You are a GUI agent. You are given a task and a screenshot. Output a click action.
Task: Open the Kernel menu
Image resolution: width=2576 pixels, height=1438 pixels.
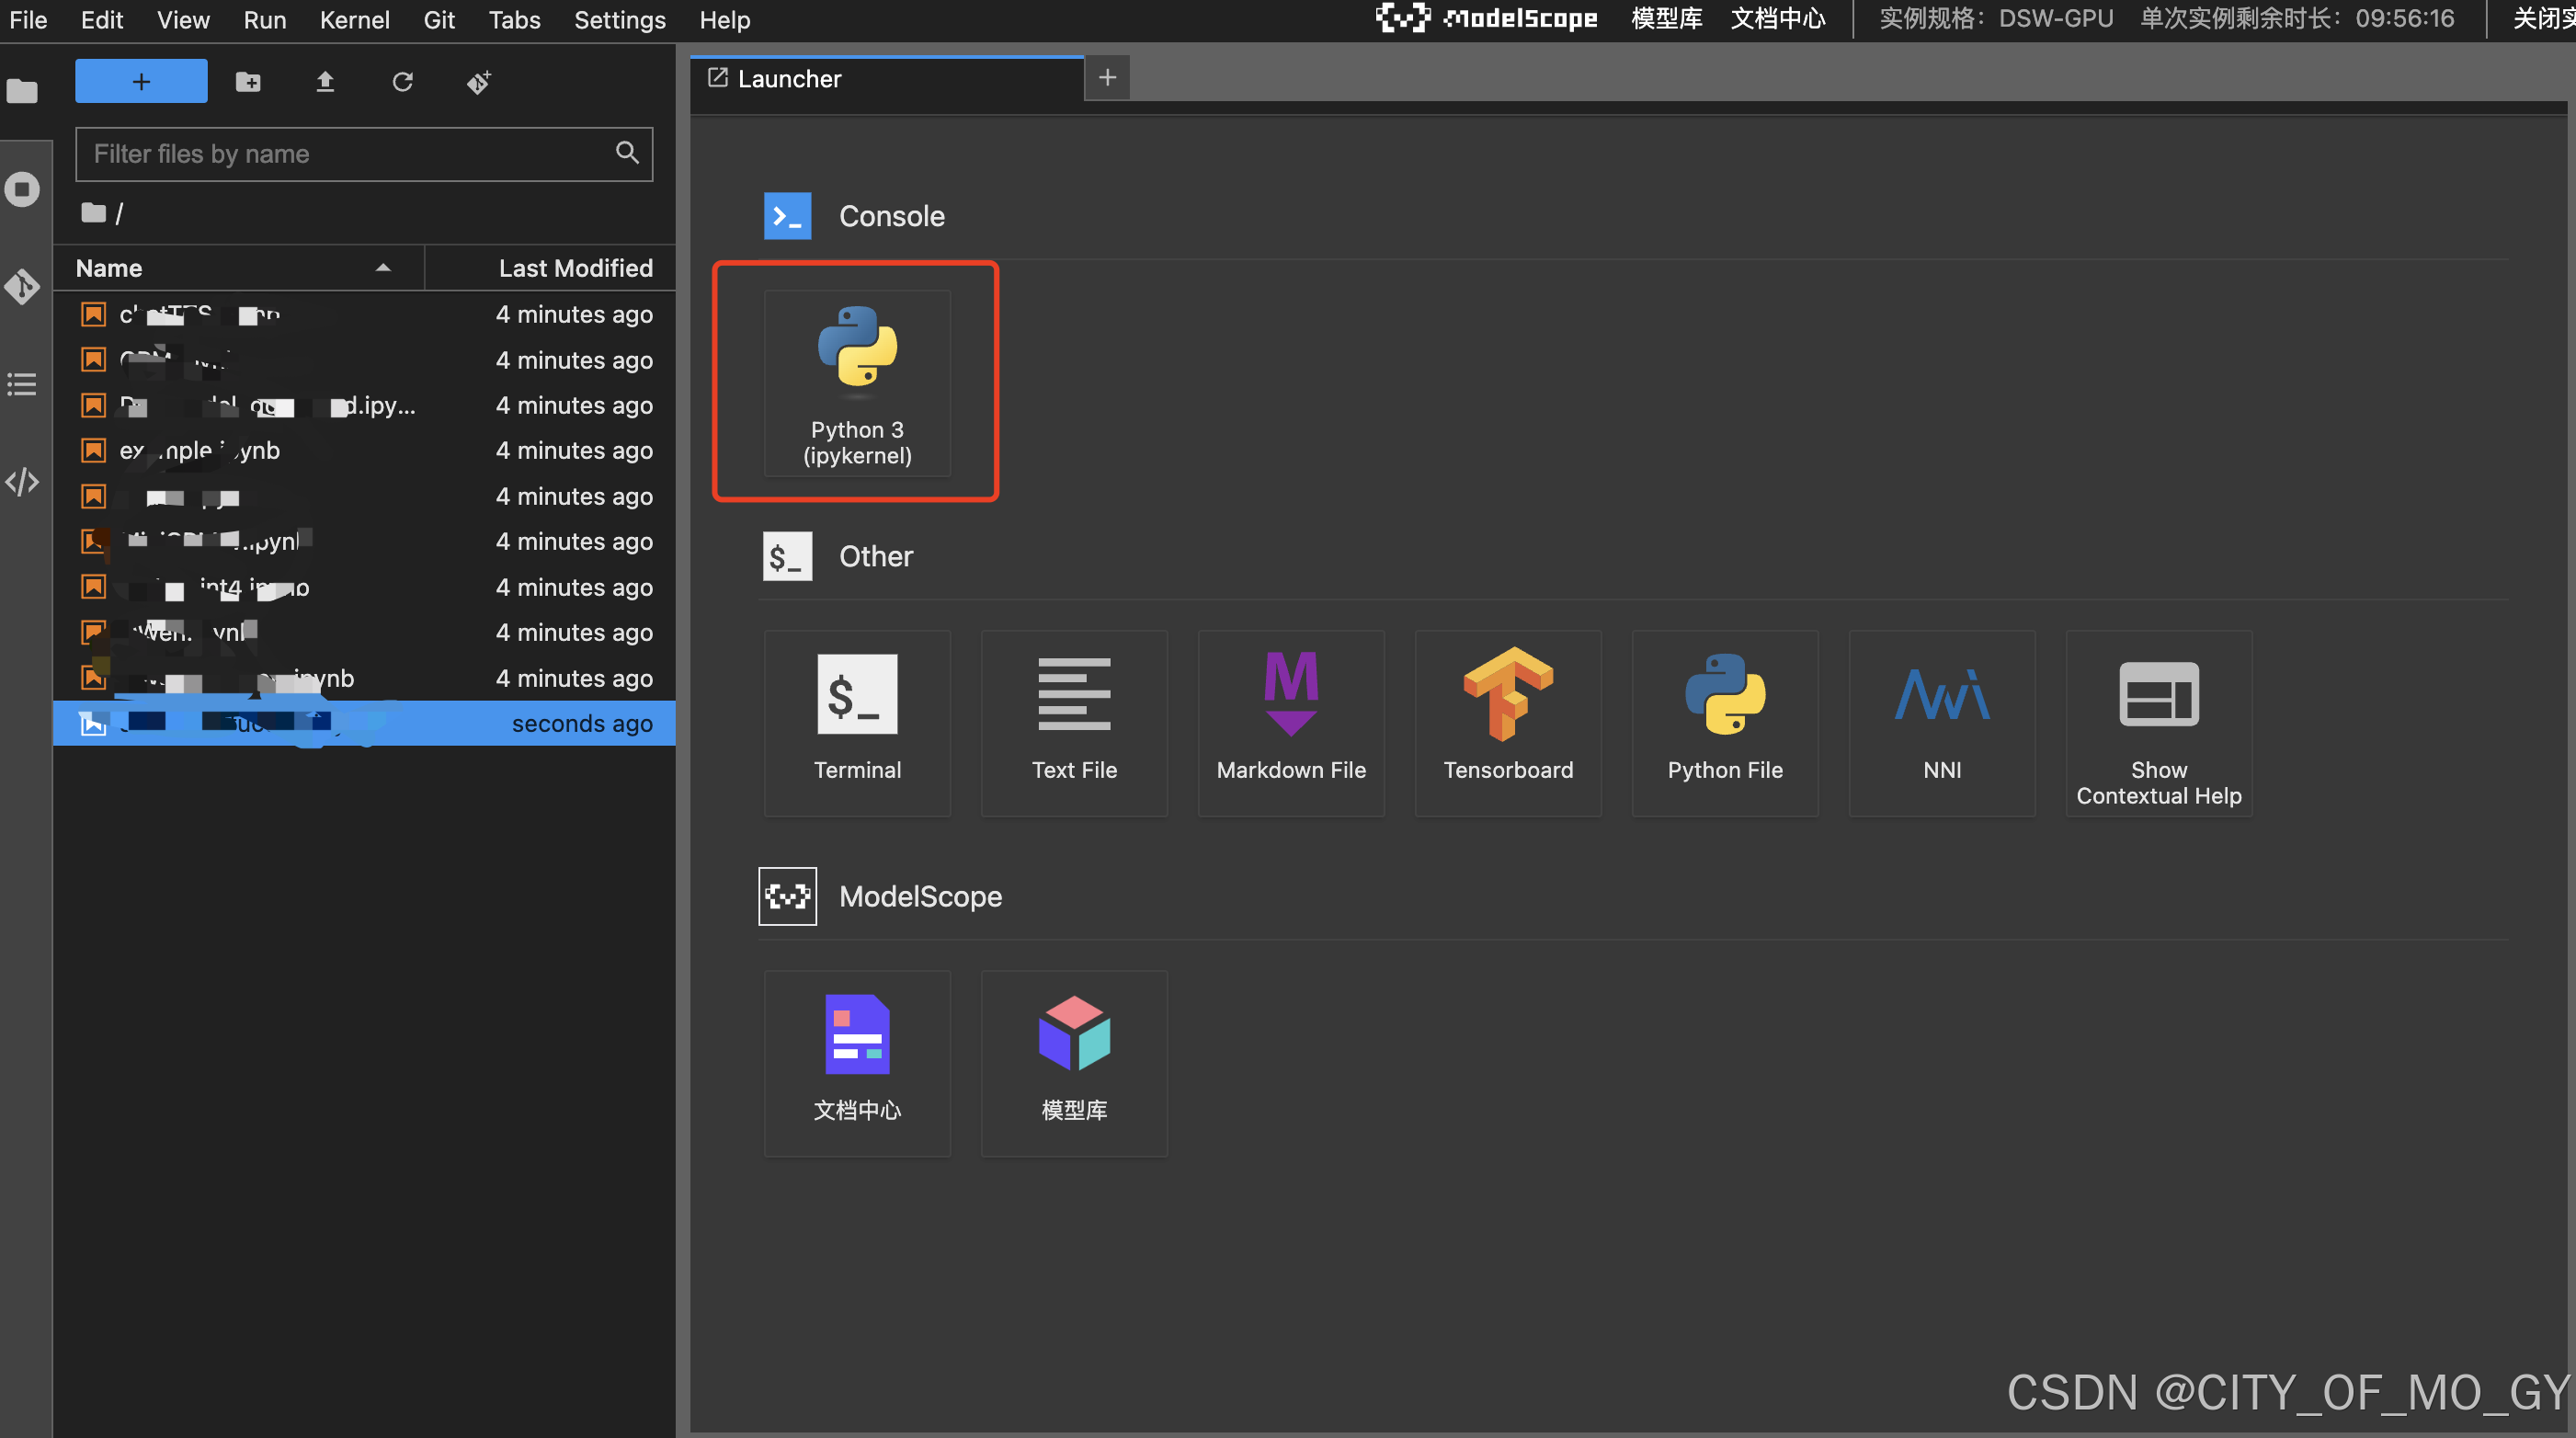[354, 20]
